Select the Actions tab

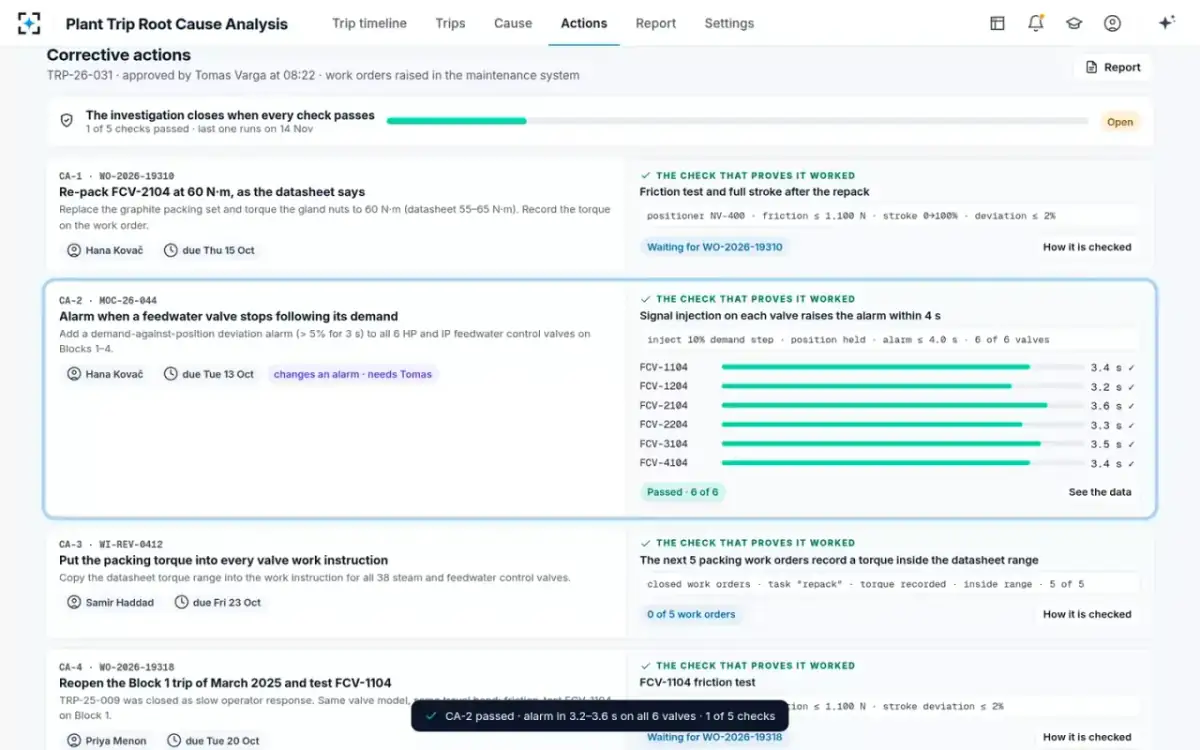click(584, 23)
